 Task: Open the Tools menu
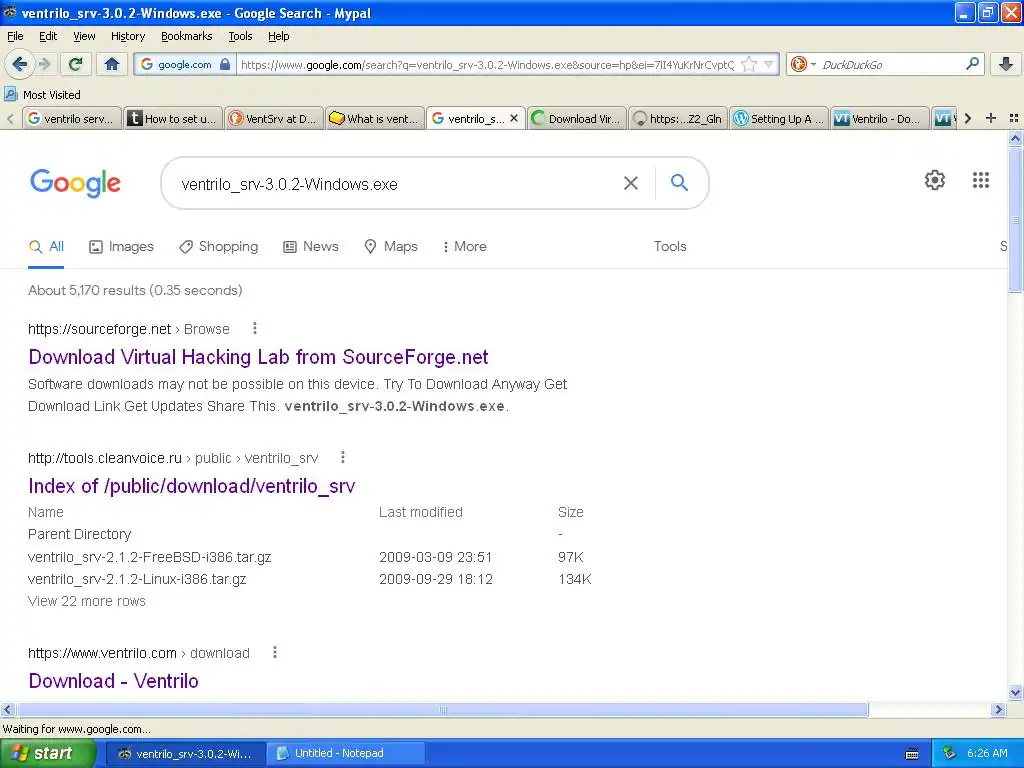click(x=240, y=36)
